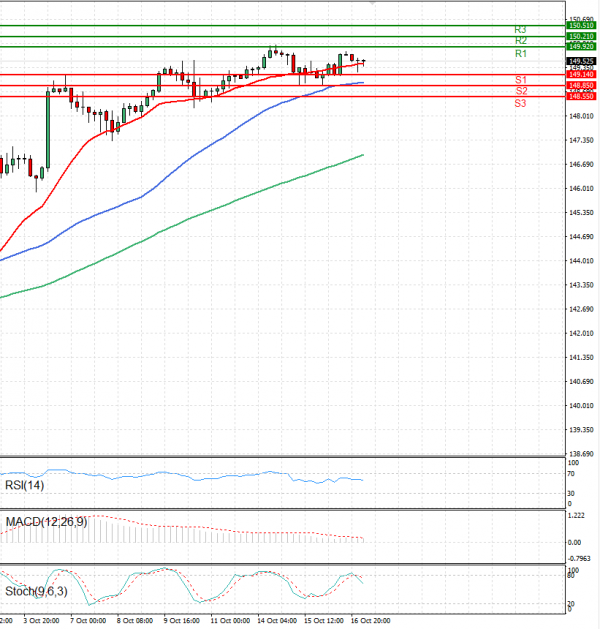Image resolution: width=600 pixels, height=629 pixels.
Task: Click the 11 Oct 00:00 time label
Action: pos(230,621)
